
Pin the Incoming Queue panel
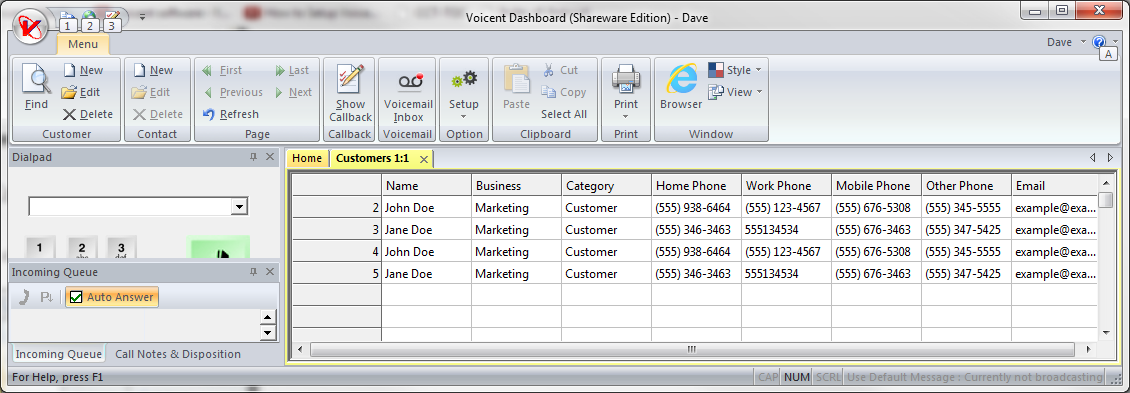tap(254, 272)
